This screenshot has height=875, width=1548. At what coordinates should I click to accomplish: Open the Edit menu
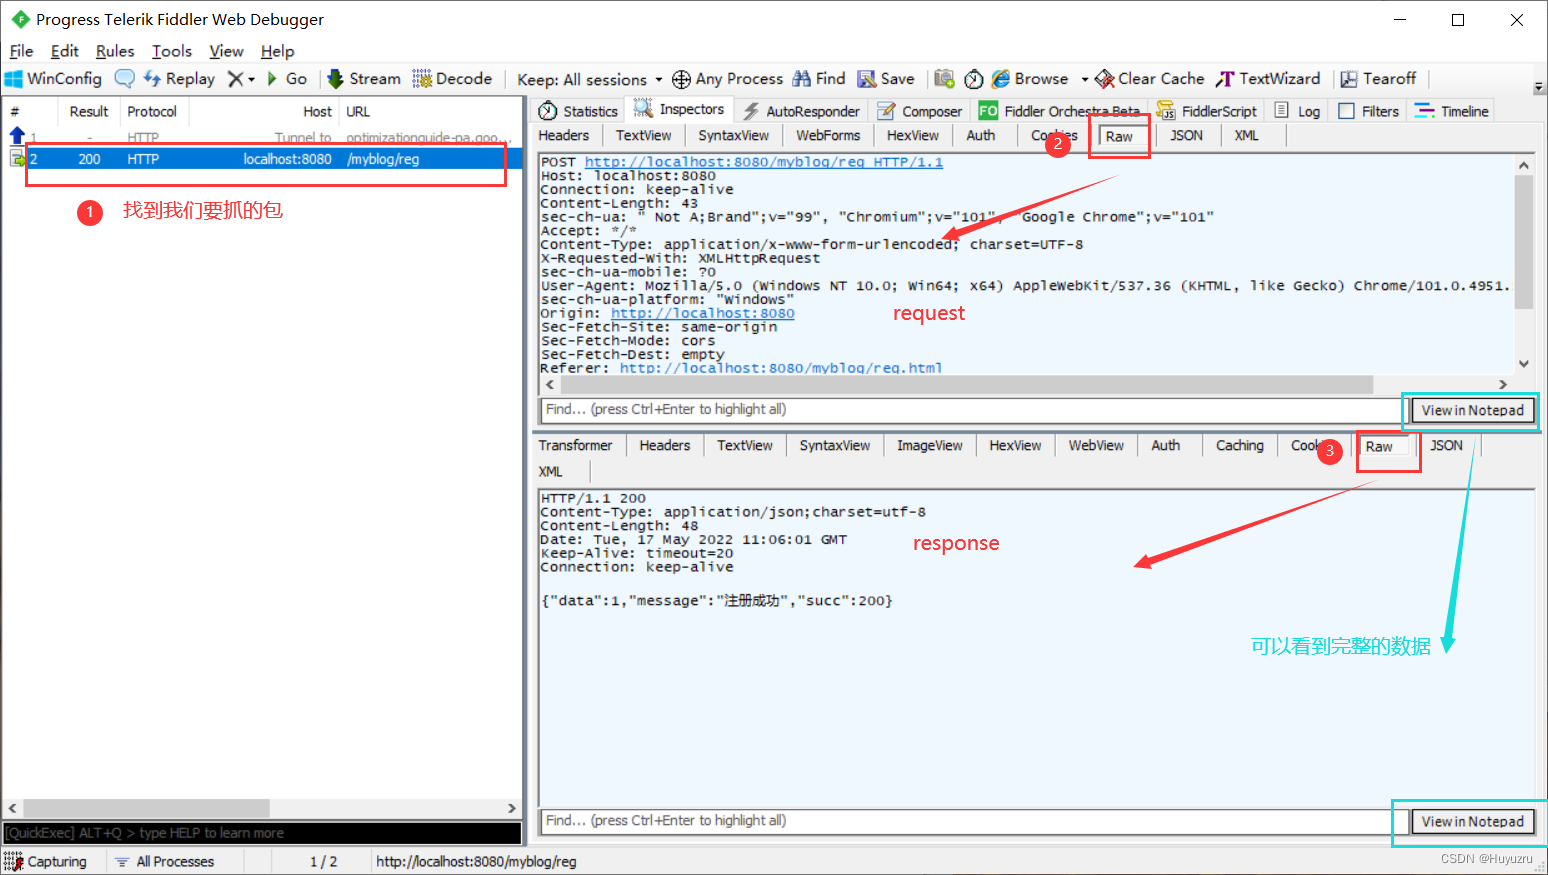coord(65,51)
